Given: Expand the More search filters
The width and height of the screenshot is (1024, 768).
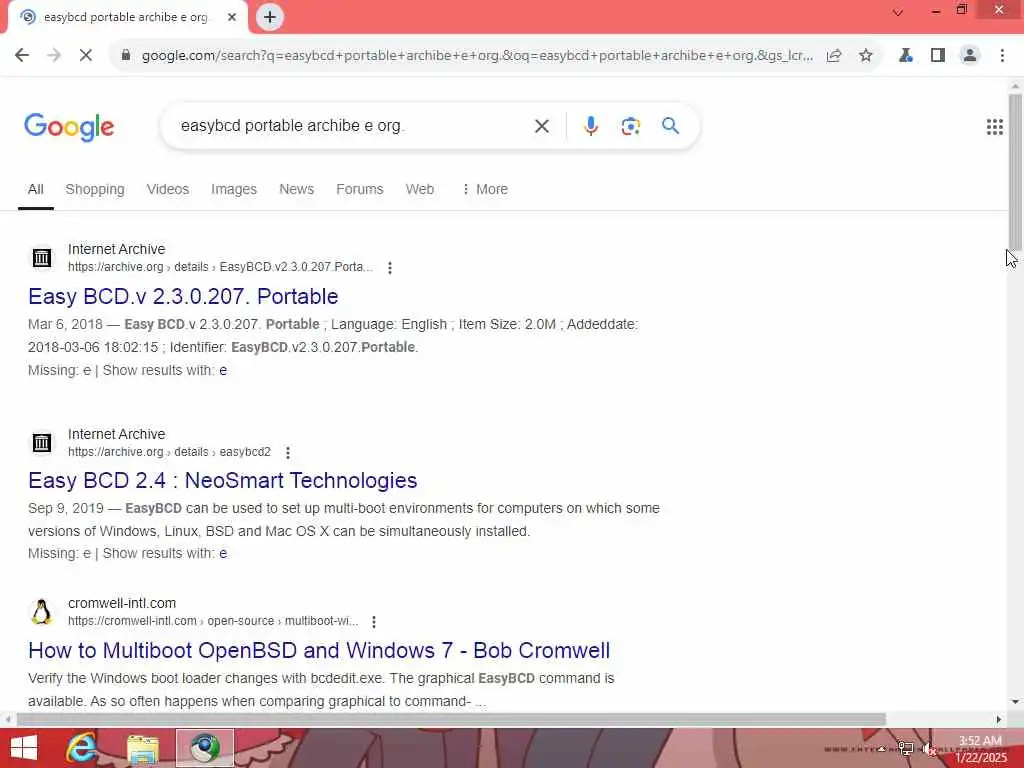Looking at the screenshot, I should pyautogui.click(x=485, y=189).
